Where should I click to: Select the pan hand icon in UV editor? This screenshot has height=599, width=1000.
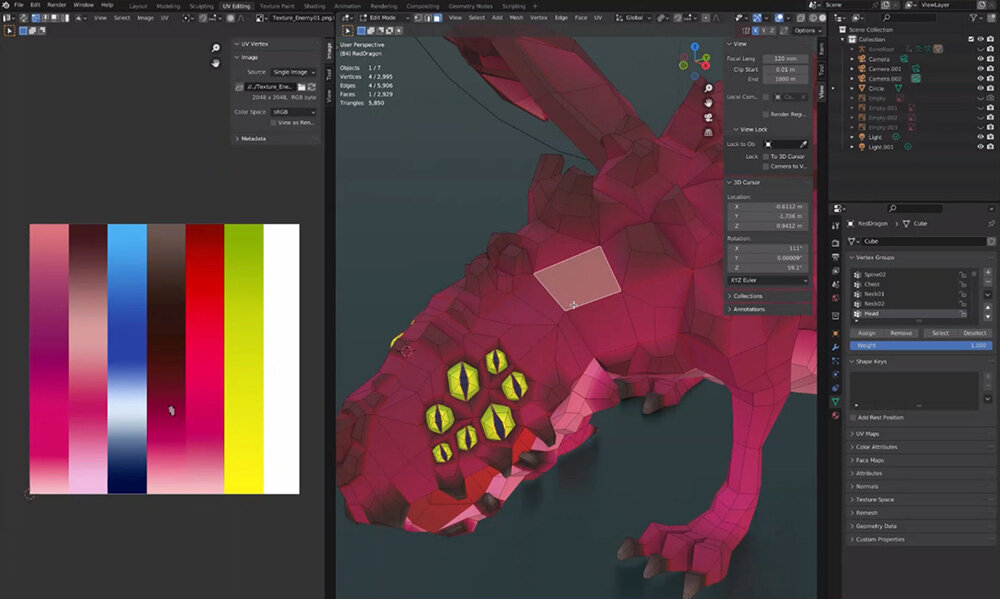(x=215, y=63)
